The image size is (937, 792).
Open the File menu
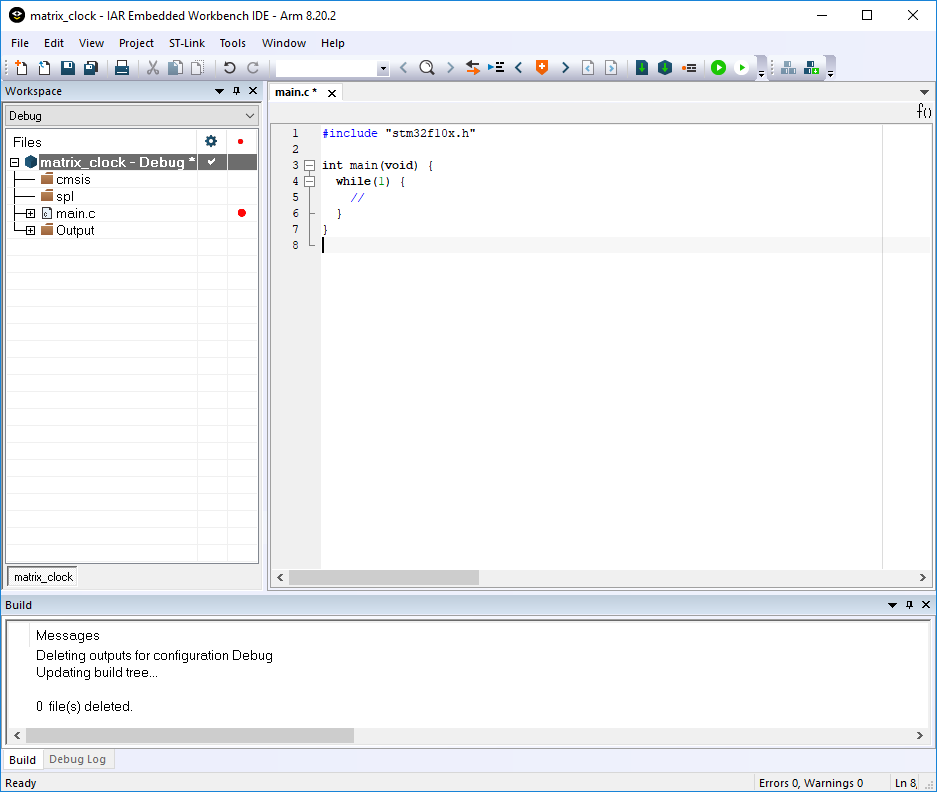coord(20,43)
